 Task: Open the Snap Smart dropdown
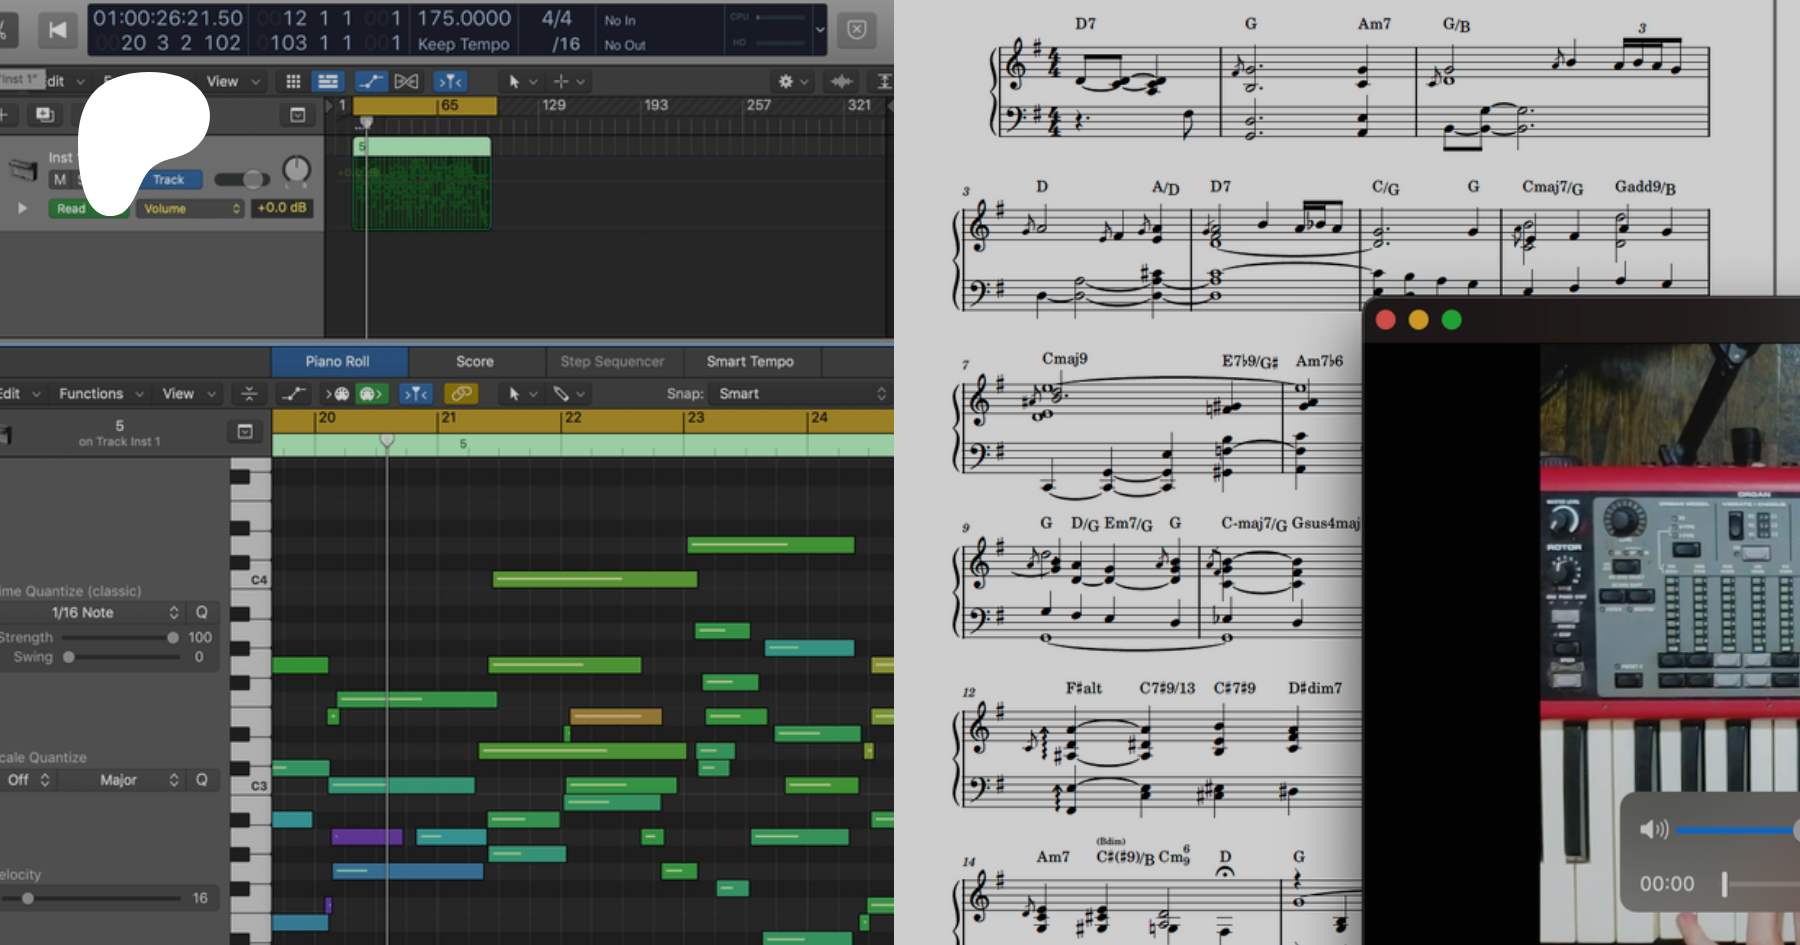click(800, 393)
